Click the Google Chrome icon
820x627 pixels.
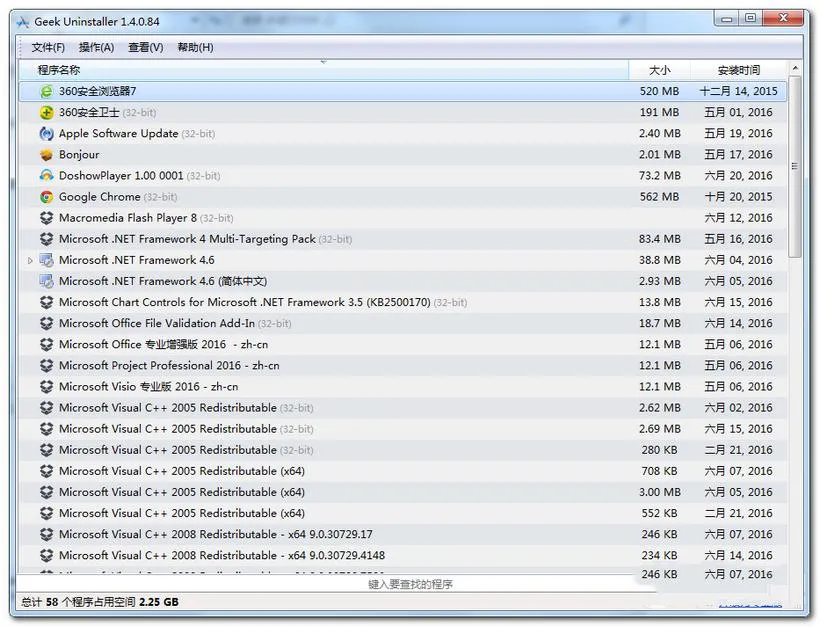[x=47, y=197]
